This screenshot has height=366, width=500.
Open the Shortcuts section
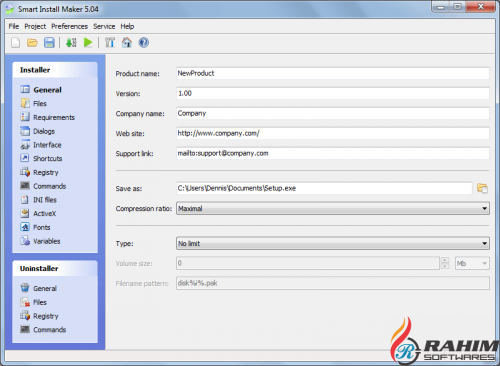coord(41,159)
